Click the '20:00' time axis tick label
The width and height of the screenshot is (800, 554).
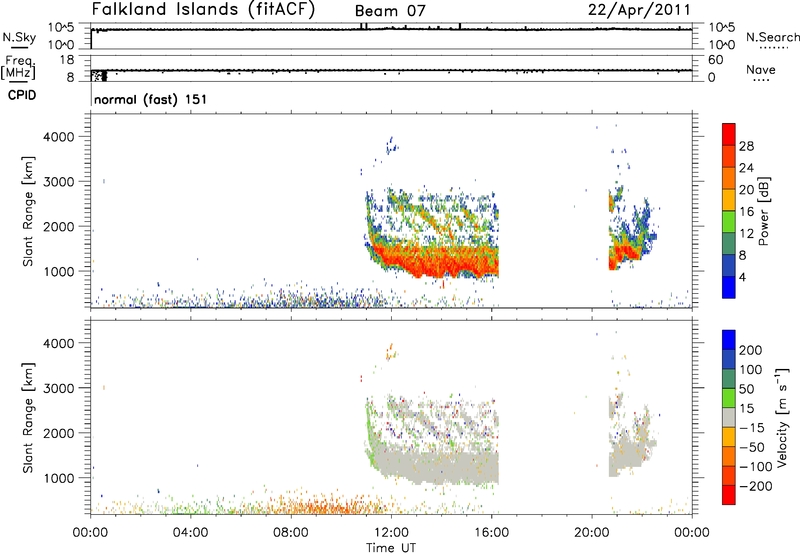pyautogui.click(x=591, y=533)
